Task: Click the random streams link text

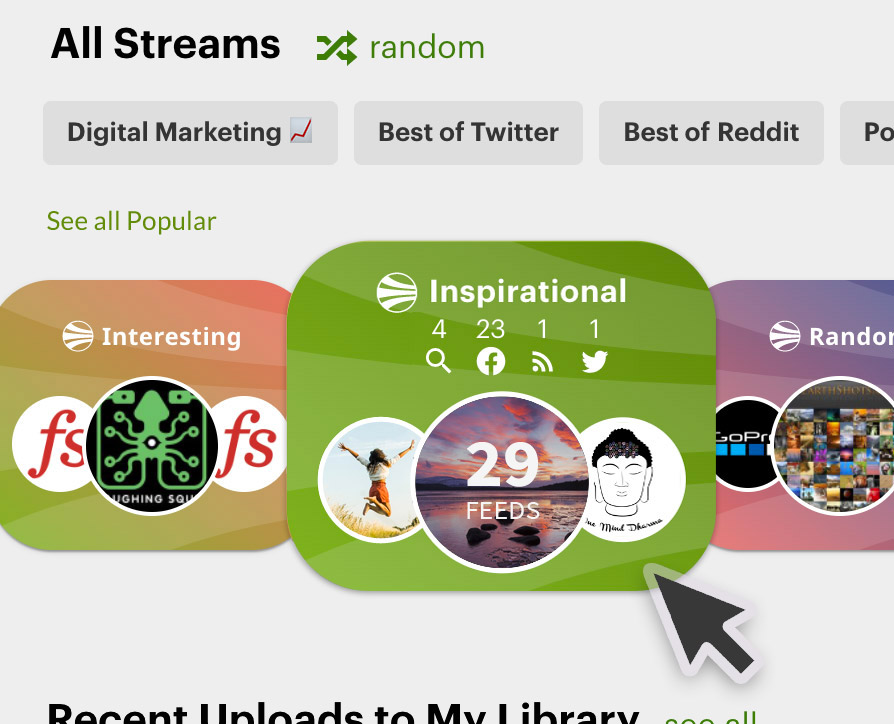Action: tap(427, 48)
